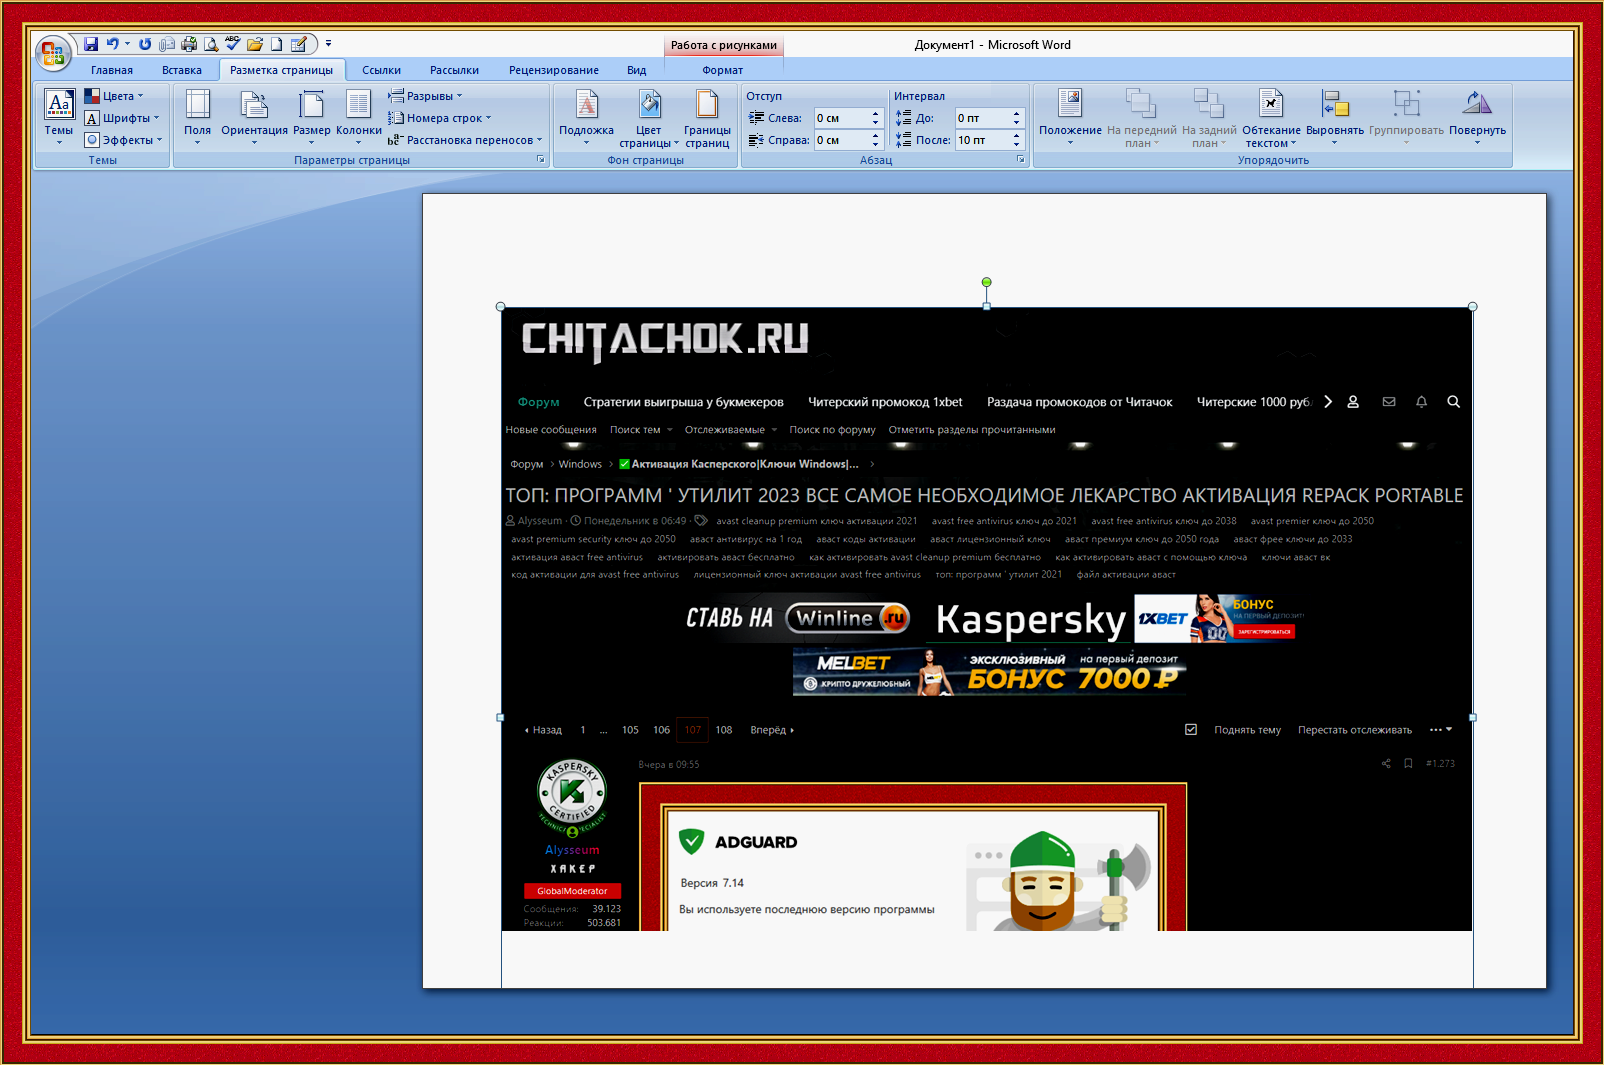Switch to the Рецензирование tab
Image resolution: width=1604 pixels, height=1065 pixels.
coord(554,70)
